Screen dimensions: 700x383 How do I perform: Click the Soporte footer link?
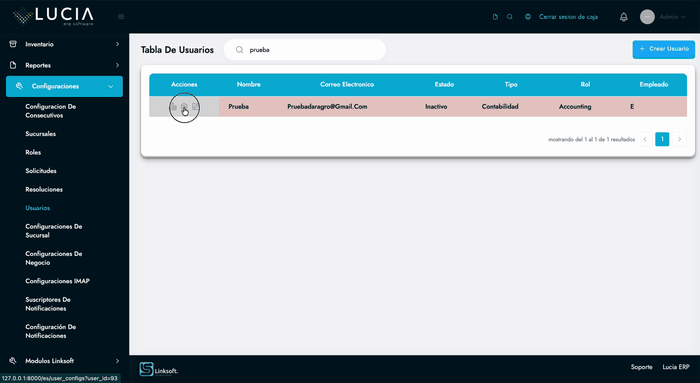(642, 367)
